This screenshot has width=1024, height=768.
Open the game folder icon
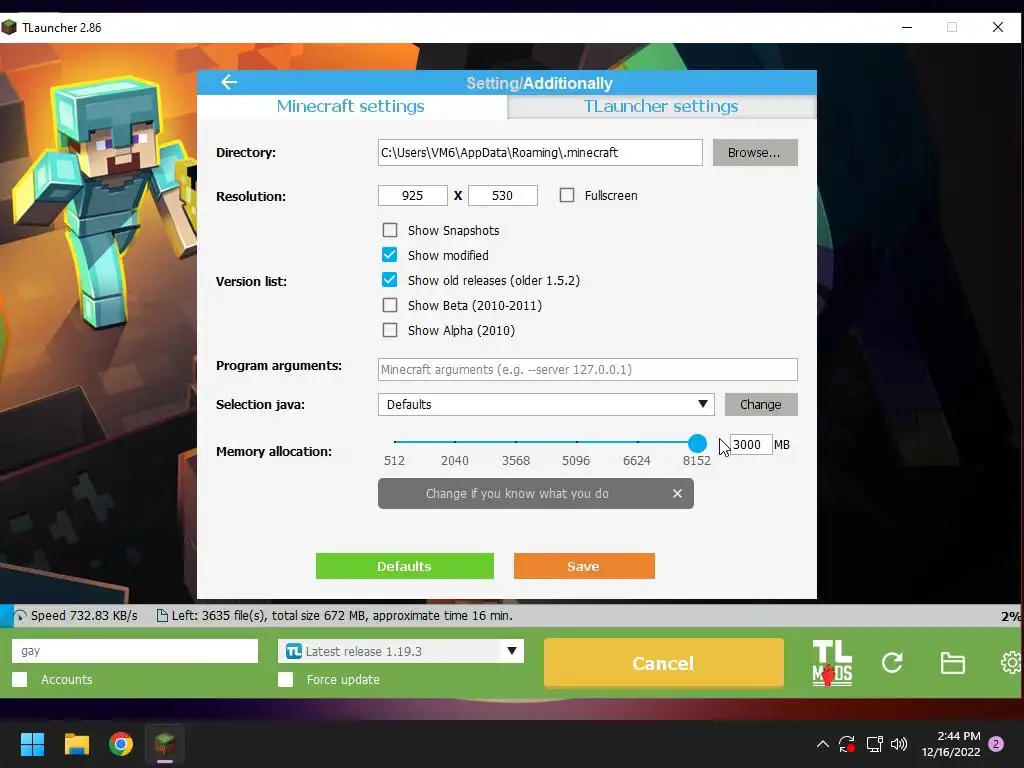952,663
